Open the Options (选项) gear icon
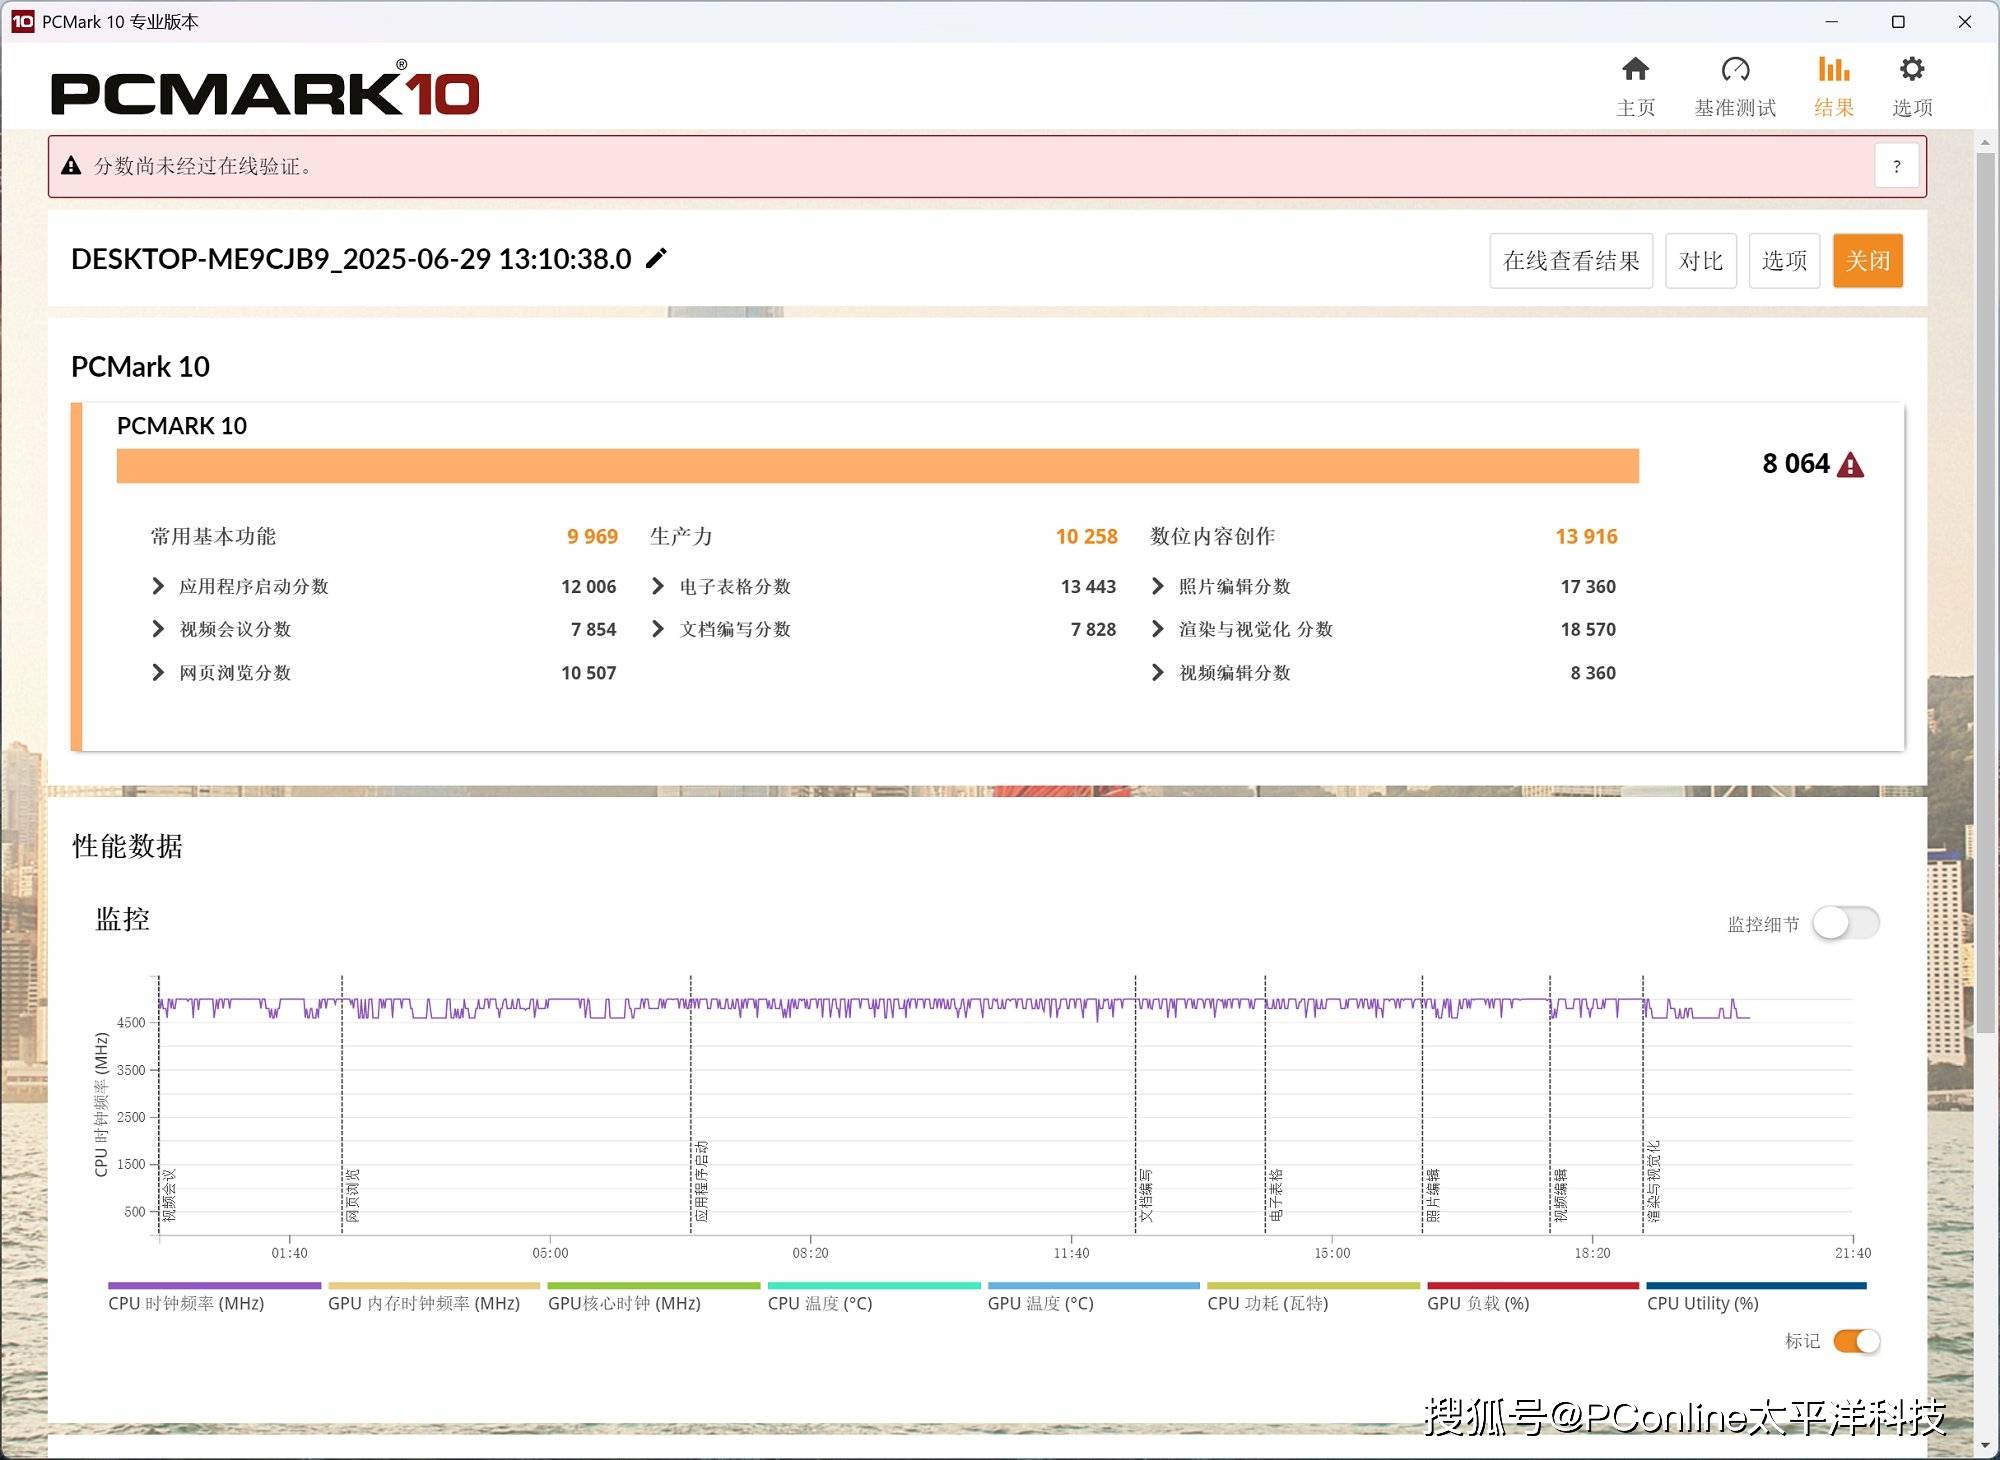This screenshot has width=2000, height=1460. 1911,70
